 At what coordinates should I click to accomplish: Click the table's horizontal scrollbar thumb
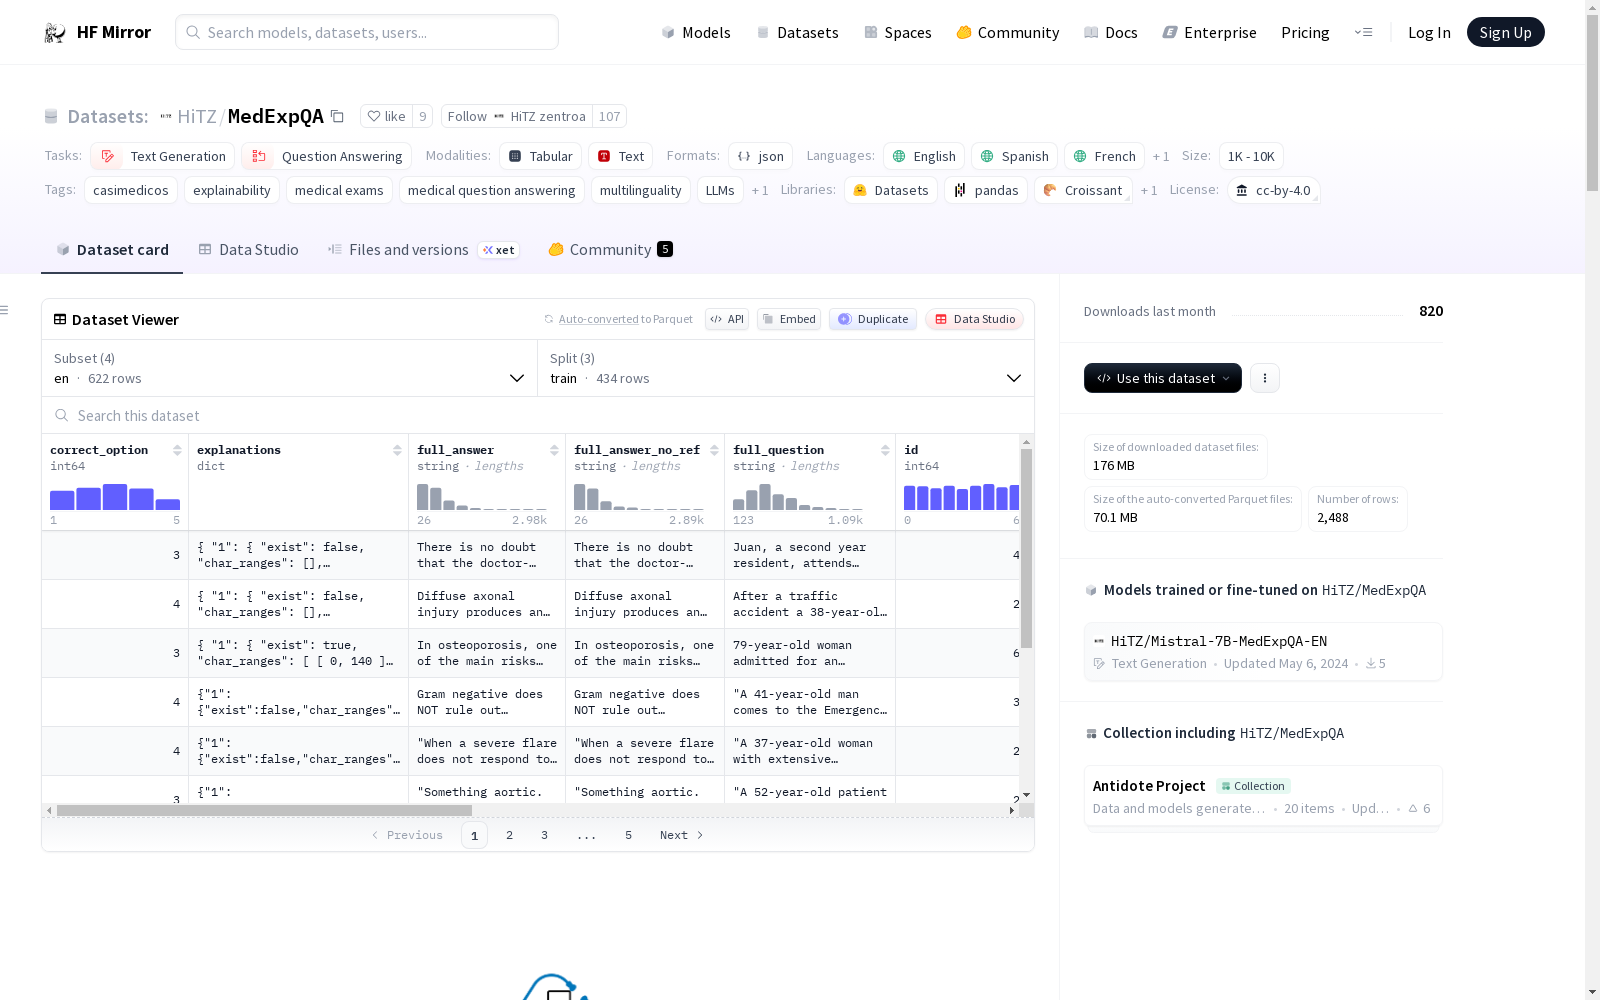tap(264, 810)
